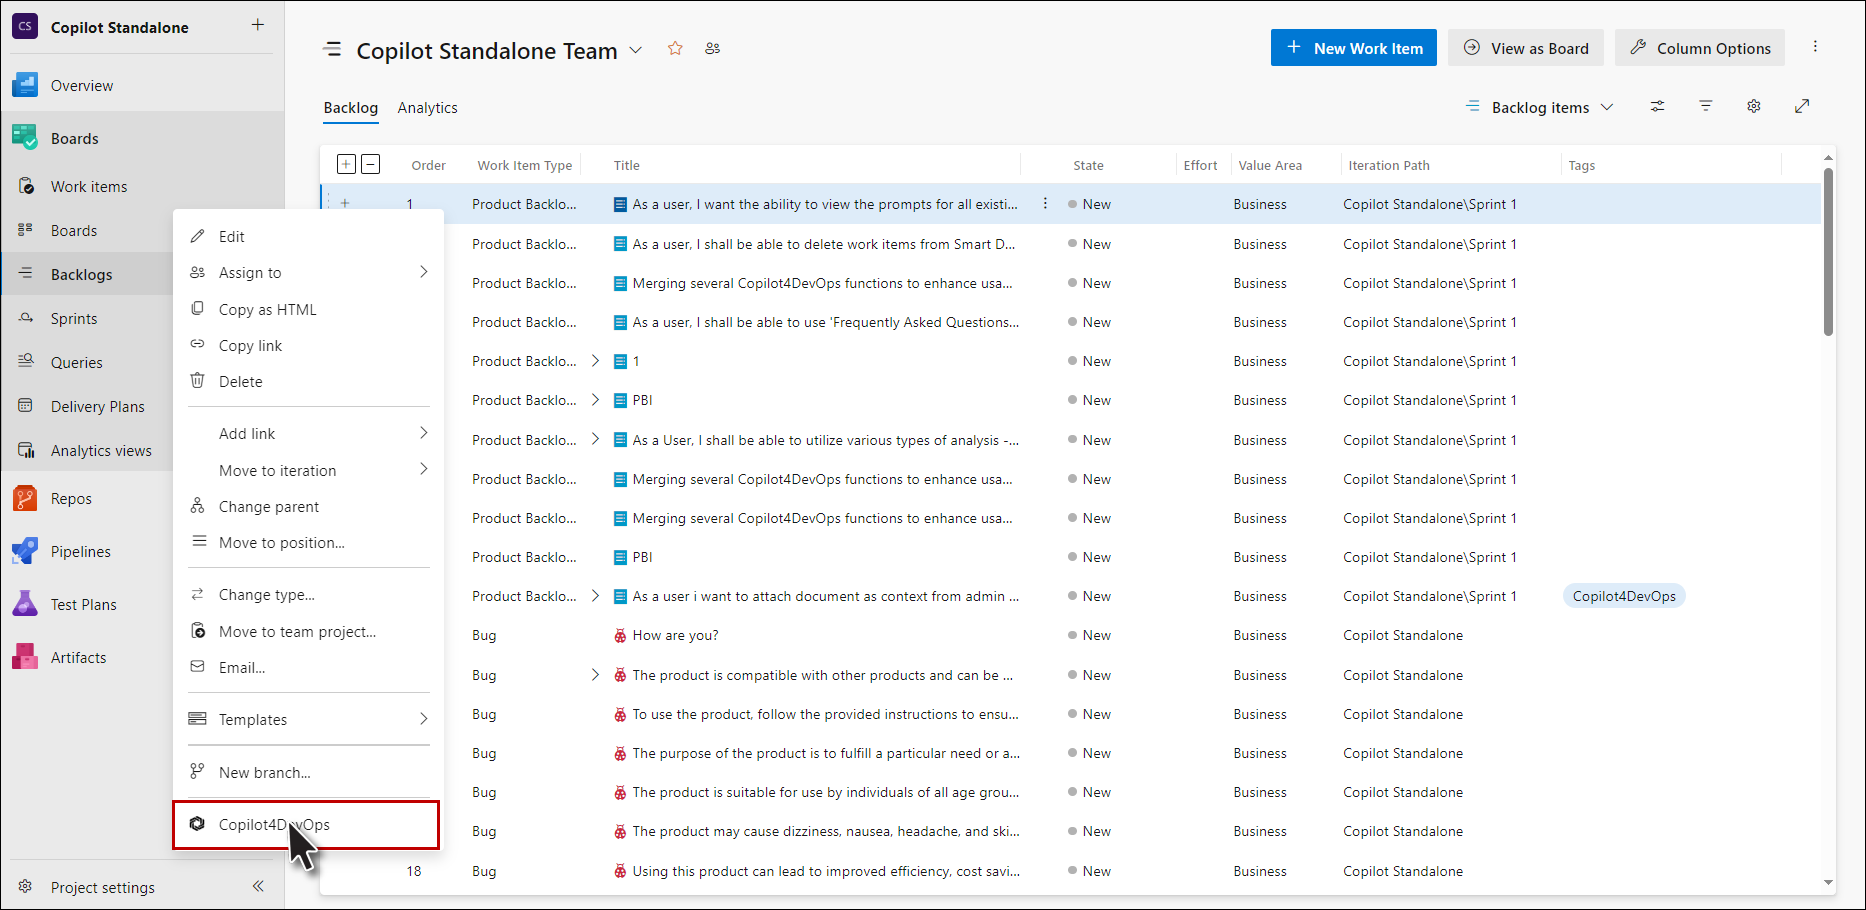1866x910 pixels.
Task: Open the Pipelines hub icon
Action: pyautogui.click(x=25, y=551)
